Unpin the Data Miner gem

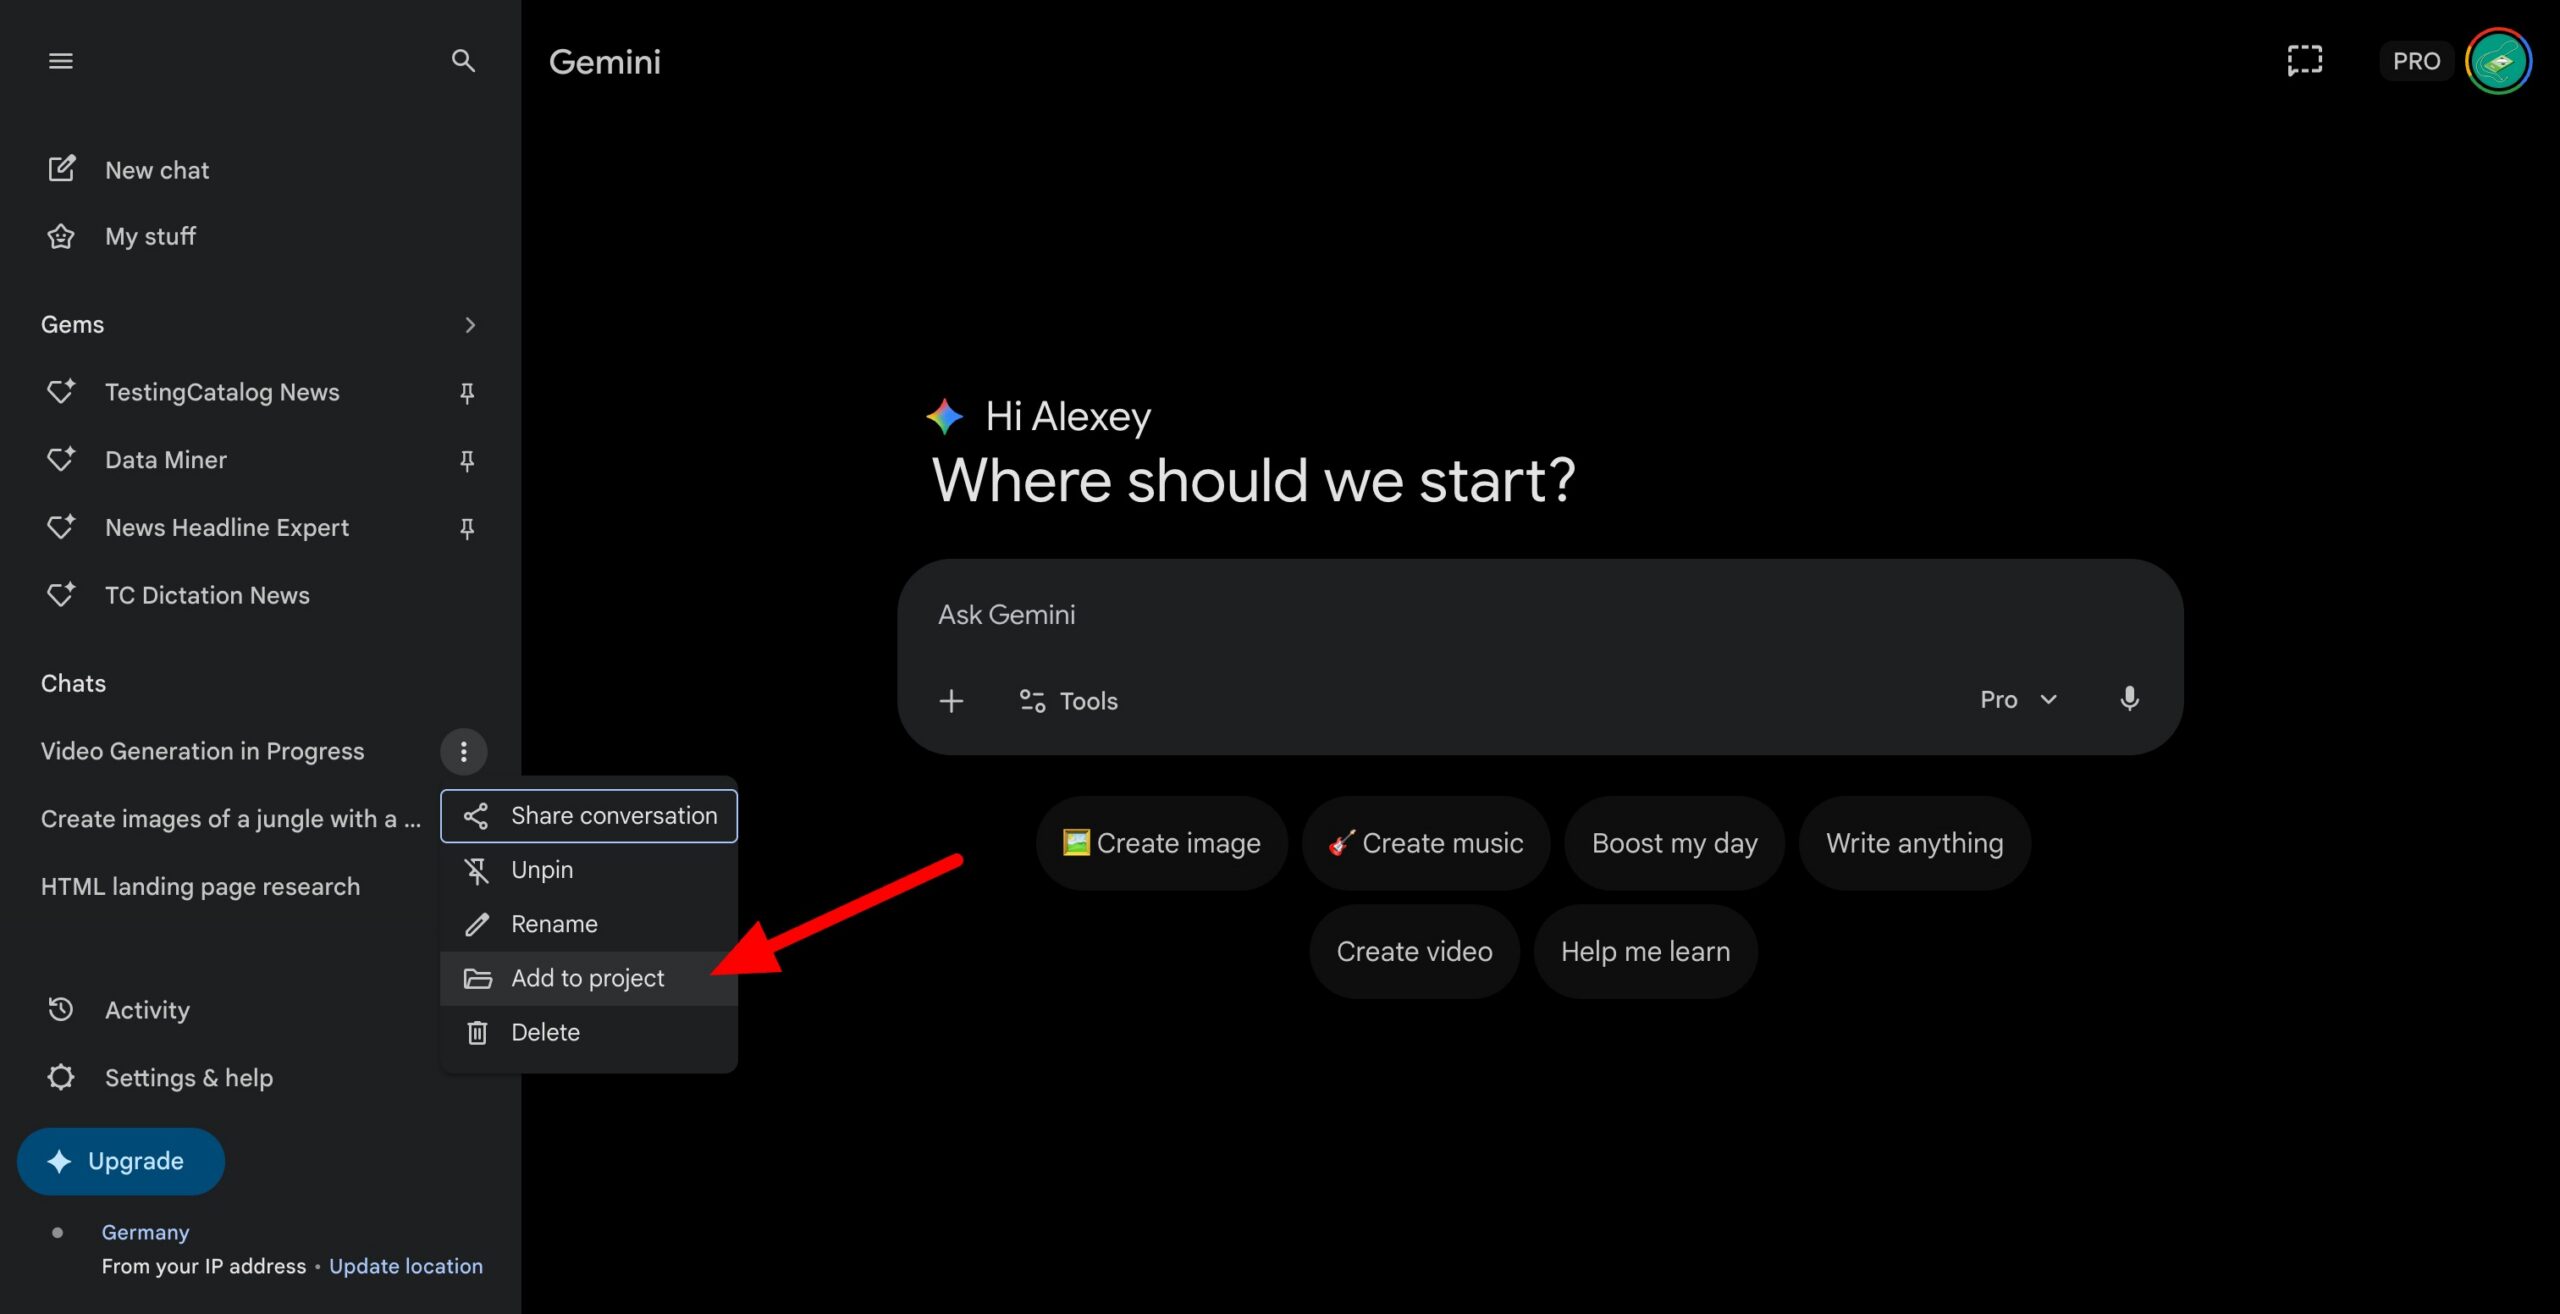coord(466,460)
